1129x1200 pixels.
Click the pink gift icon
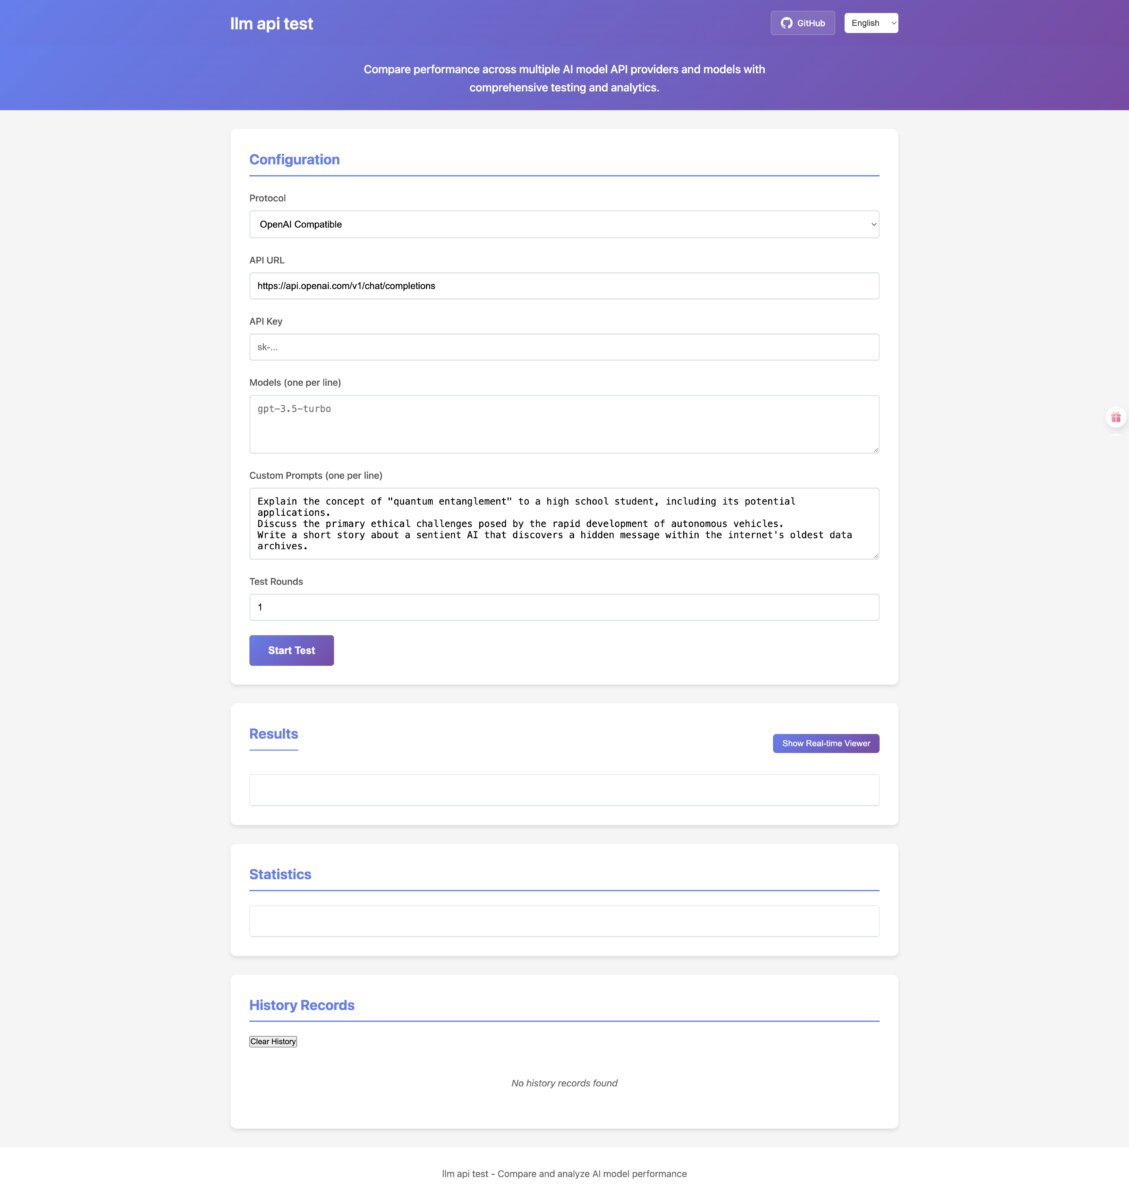[x=1116, y=418]
